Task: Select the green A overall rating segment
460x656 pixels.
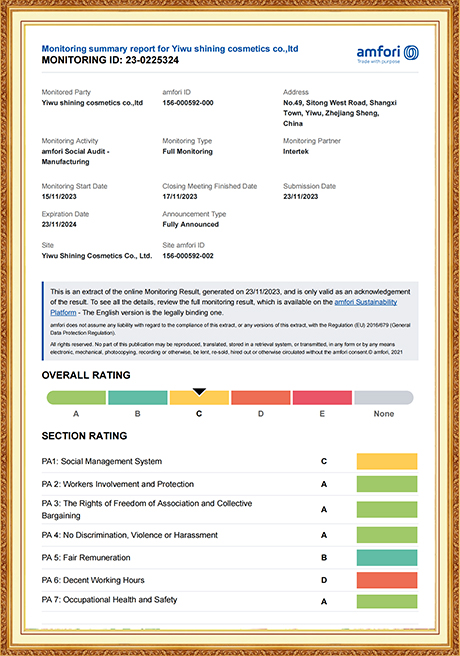Action: pos(76,397)
